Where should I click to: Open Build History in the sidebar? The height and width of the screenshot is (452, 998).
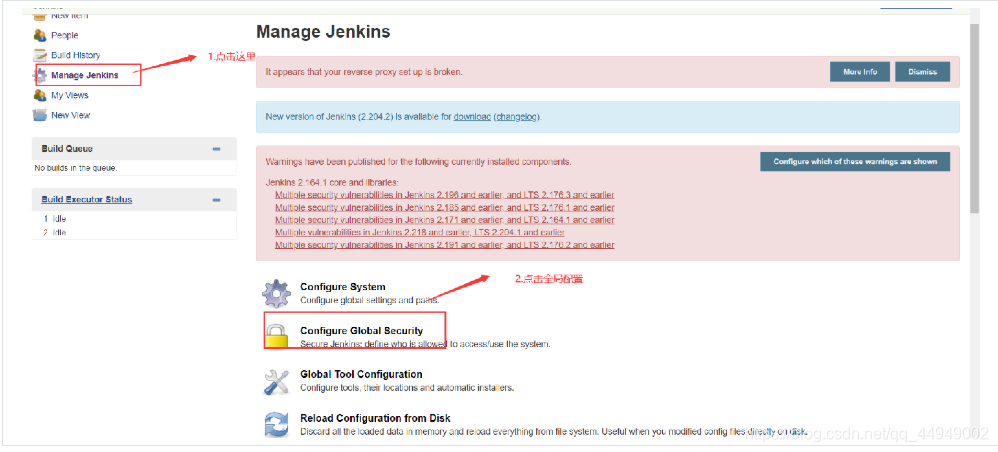[x=76, y=55]
